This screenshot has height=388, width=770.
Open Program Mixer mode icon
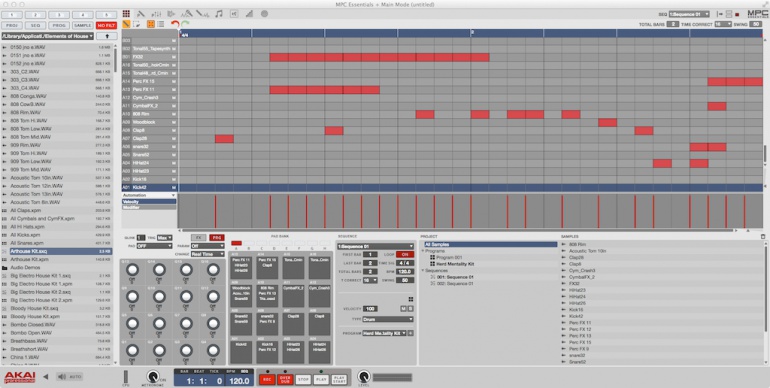157,14
